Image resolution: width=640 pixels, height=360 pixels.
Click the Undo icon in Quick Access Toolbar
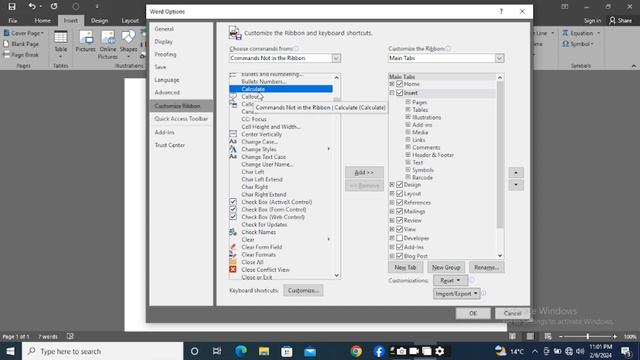32,7
